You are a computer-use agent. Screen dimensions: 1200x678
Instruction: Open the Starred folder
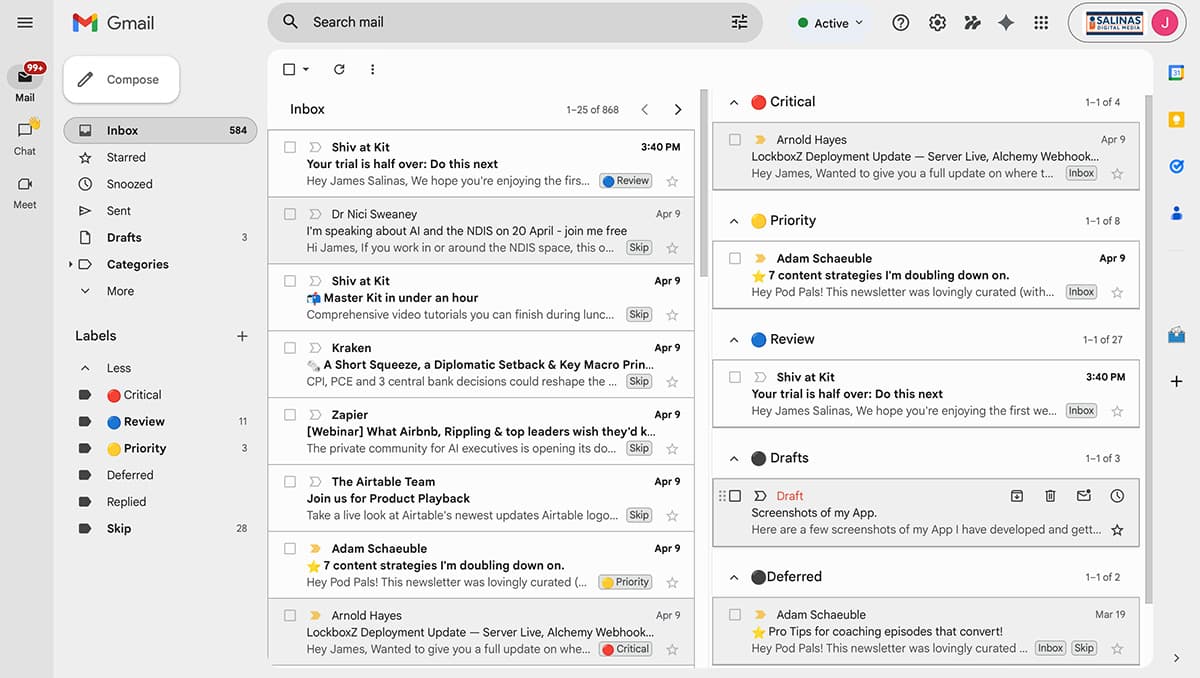coord(160,157)
